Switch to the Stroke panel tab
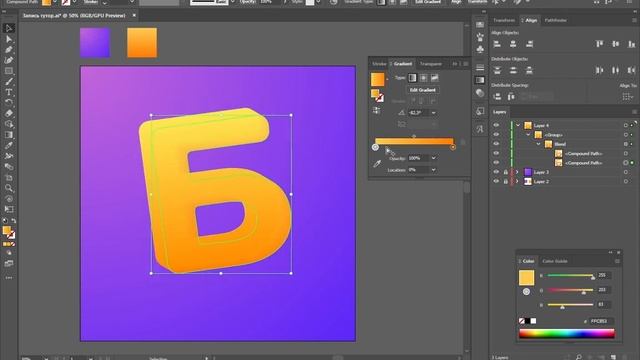Viewport: 640px width, 360px height. click(379, 64)
